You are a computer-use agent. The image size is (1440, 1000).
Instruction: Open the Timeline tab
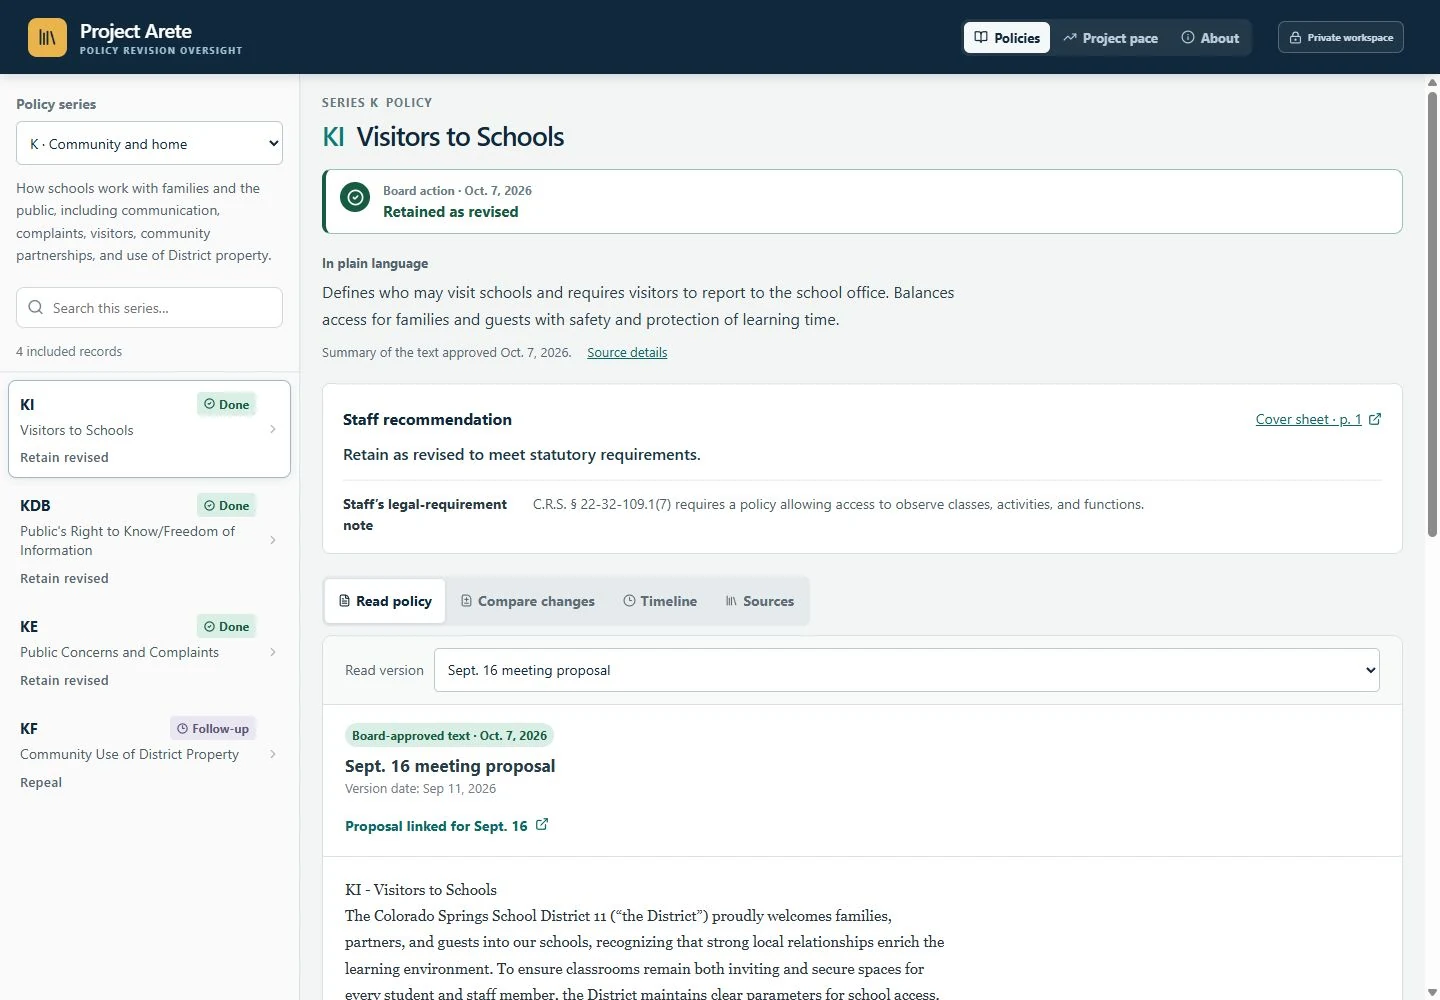pos(660,601)
